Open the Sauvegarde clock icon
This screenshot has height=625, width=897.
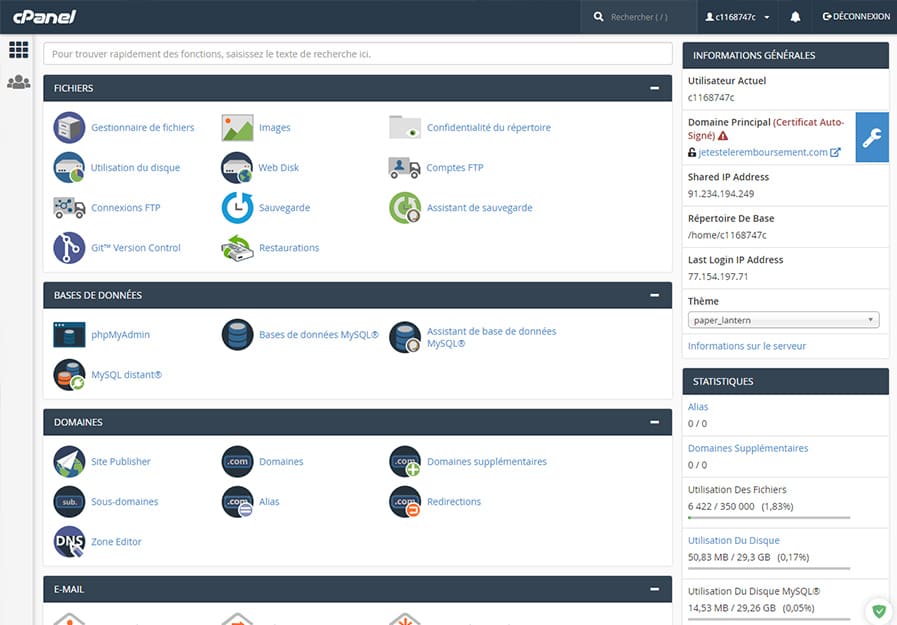(x=237, y=208)
